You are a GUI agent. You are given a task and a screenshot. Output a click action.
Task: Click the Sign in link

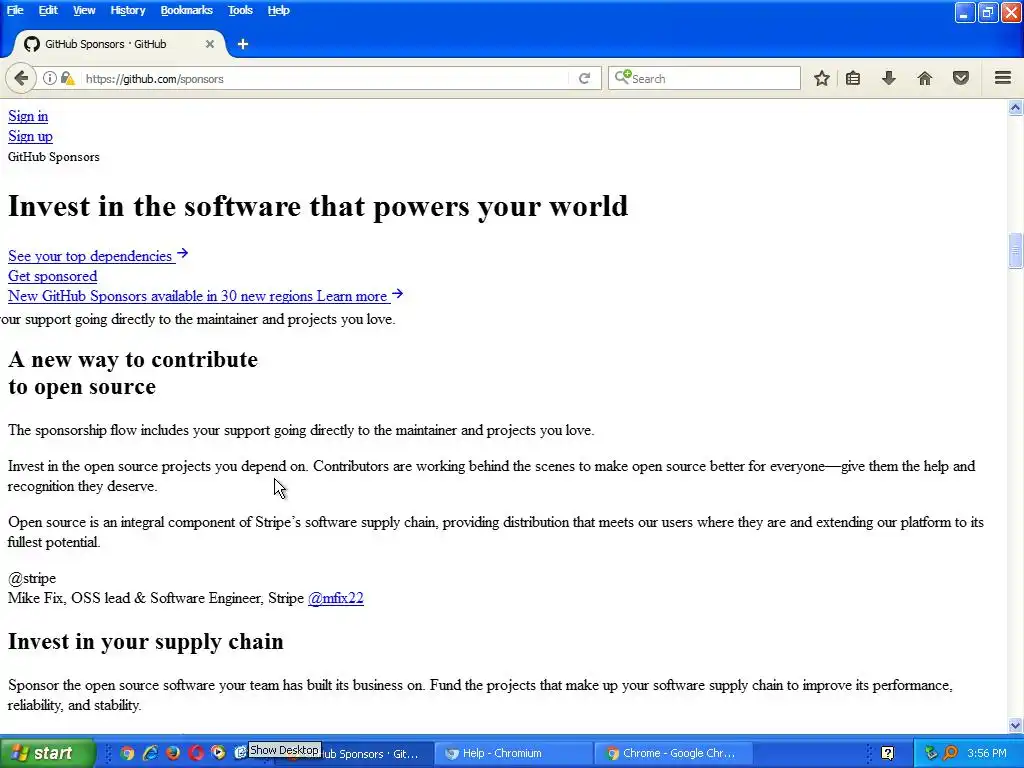pos(27,116)
